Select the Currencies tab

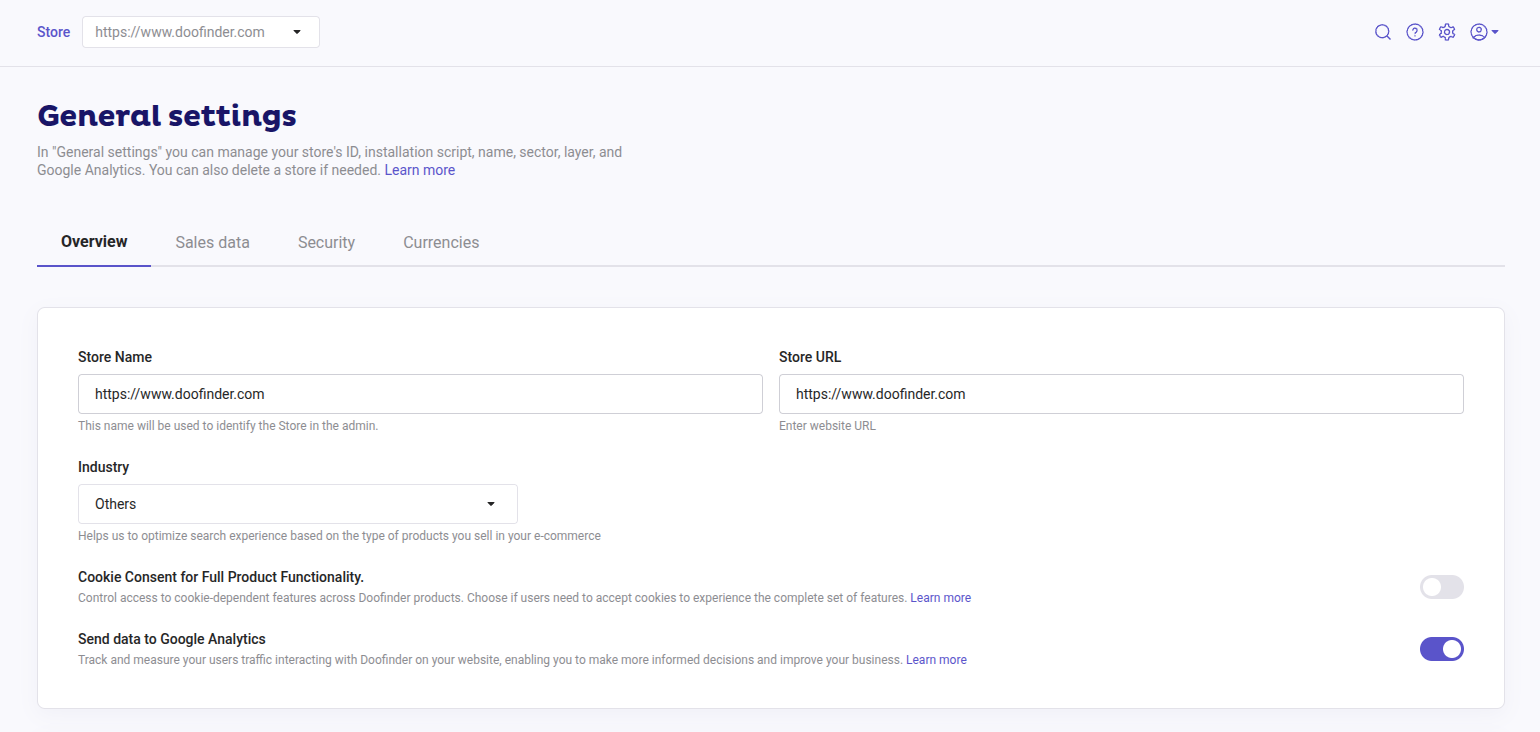tap(441, 242)
